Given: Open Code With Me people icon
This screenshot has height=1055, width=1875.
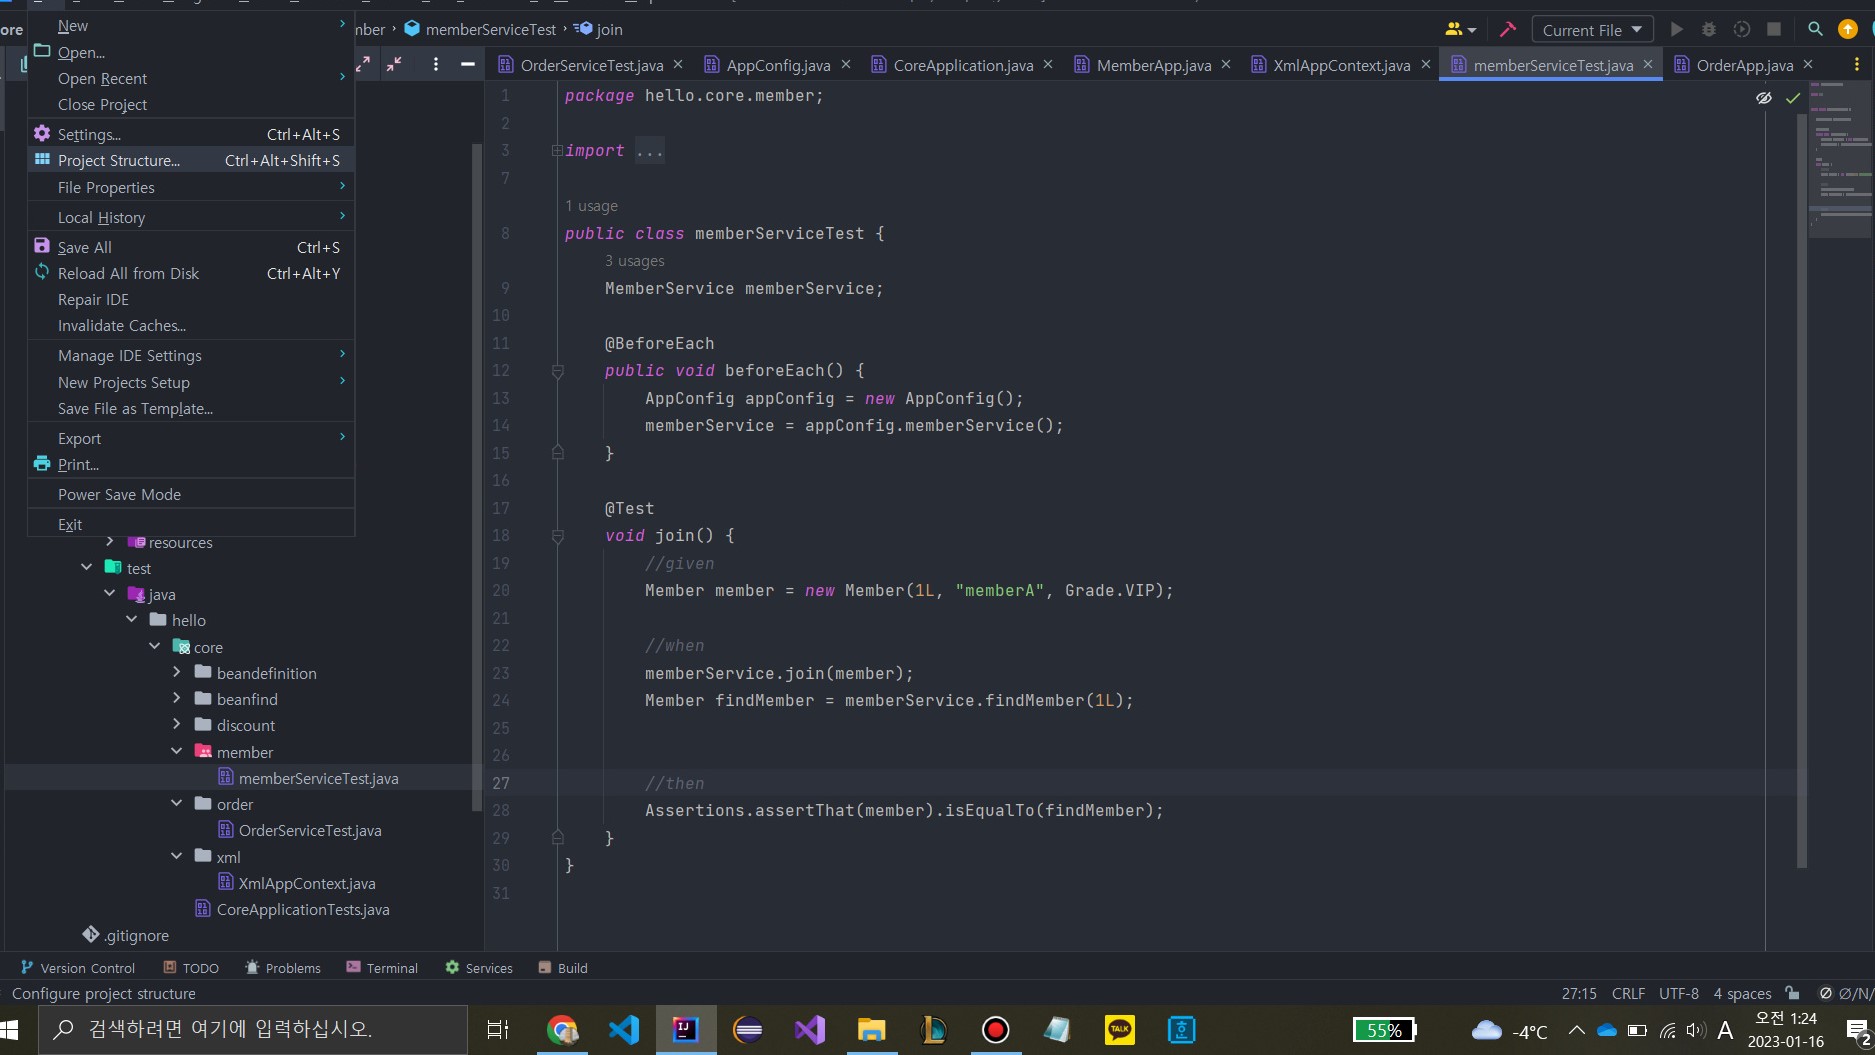Looking at the screenshot, I should tap(1460, 30).
